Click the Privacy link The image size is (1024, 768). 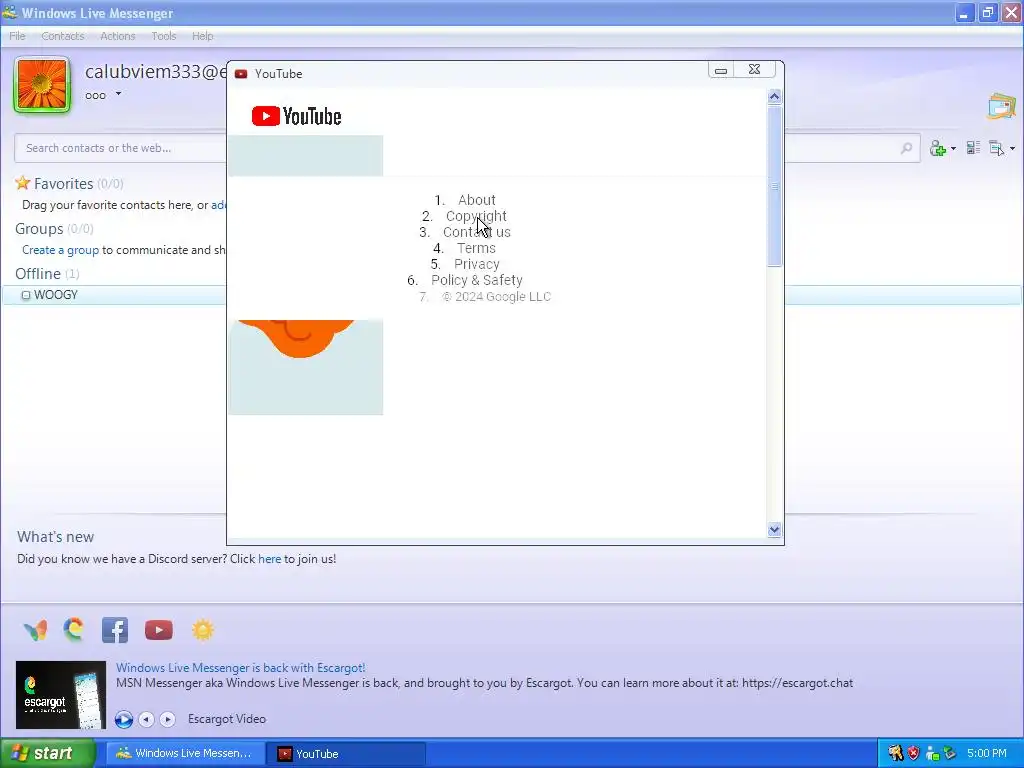point(477,264)
